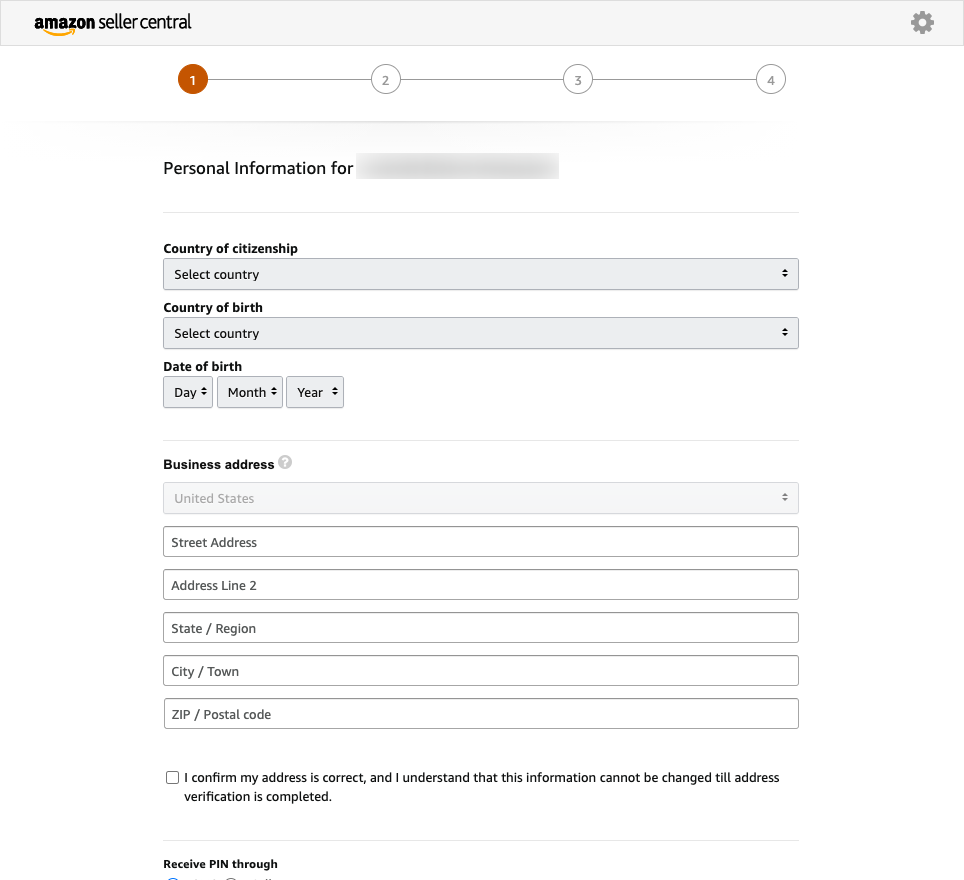Screen dimensions: 964x880
Task: Go to step 2 circle
Action: pos(385,79)
